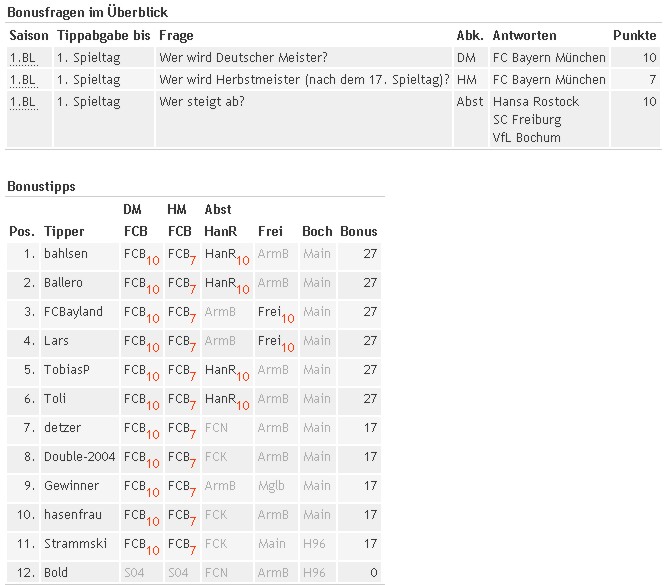Click tipper TobiasP

tap(67, 370)
